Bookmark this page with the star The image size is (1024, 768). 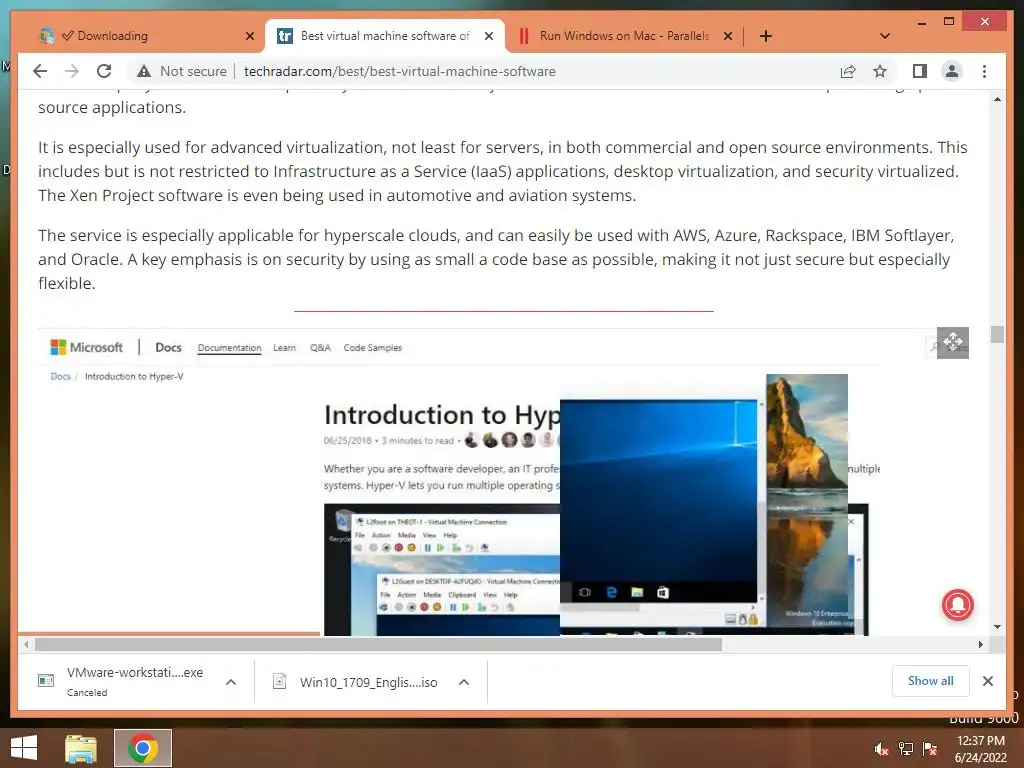(880, 71)
